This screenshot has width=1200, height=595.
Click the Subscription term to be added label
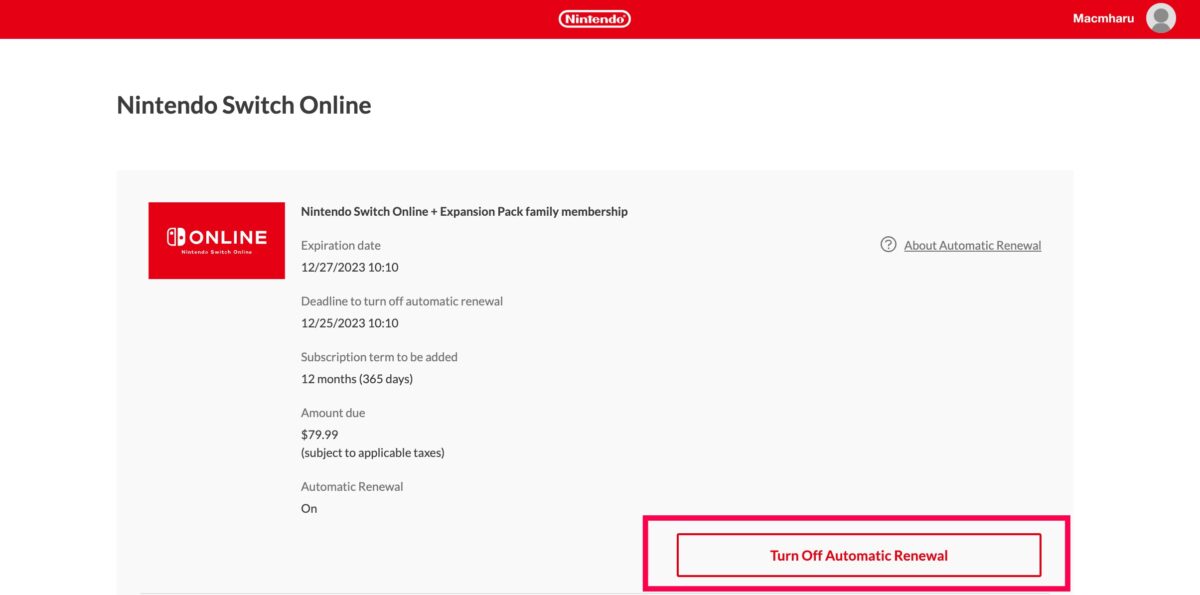pyautogui.click(x=379, y=357)
